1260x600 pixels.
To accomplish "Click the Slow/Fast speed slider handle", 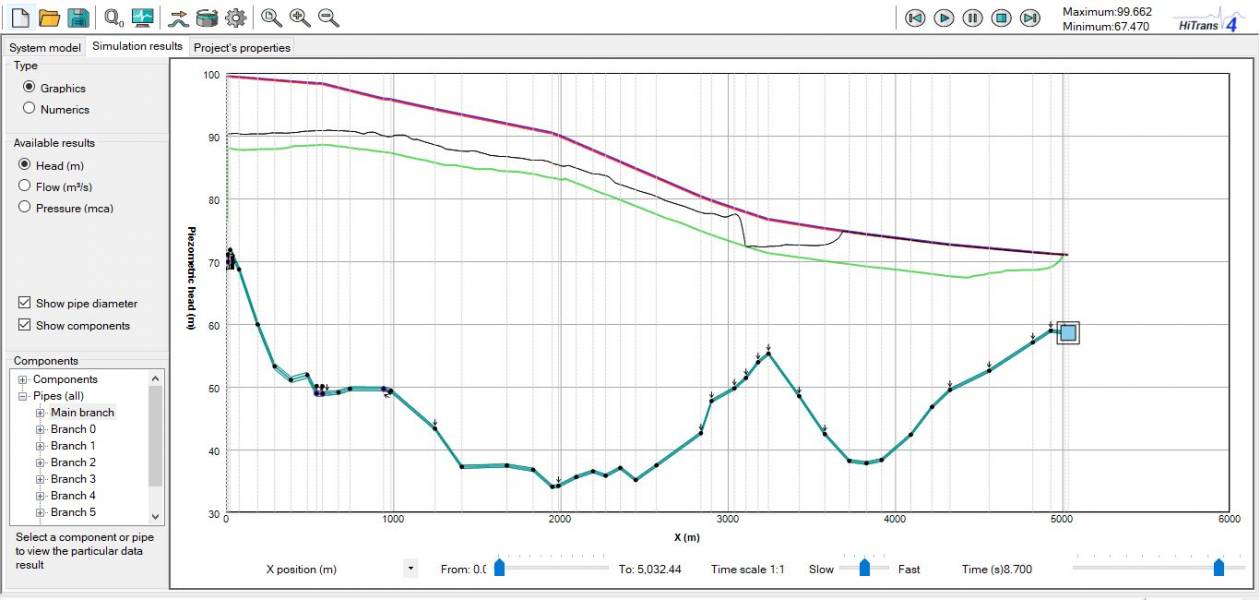I will click(x=865, y=568).
